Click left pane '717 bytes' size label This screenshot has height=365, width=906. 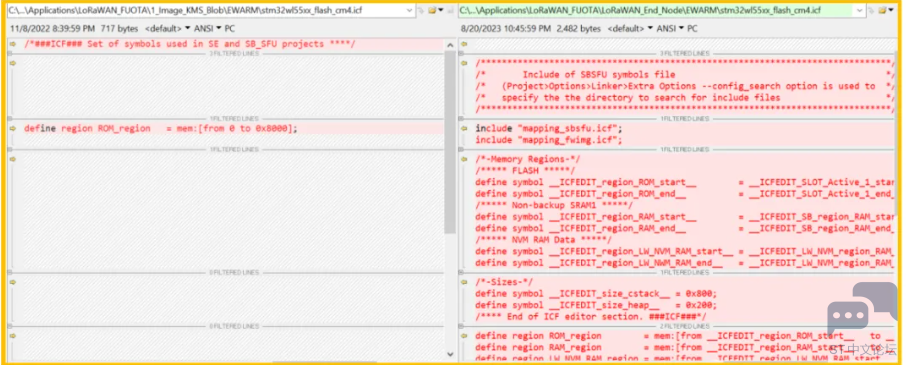click(119, 28)
